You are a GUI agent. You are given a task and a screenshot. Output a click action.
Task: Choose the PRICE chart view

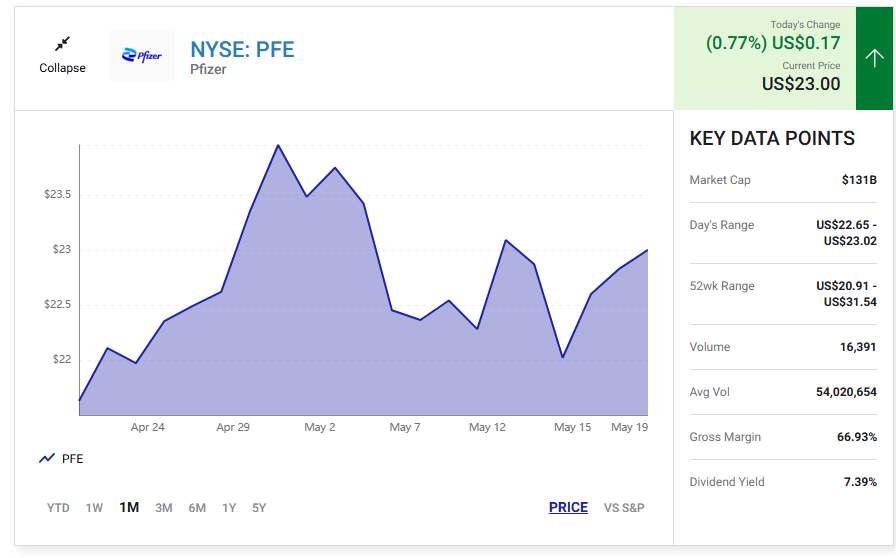click(568, 508)
